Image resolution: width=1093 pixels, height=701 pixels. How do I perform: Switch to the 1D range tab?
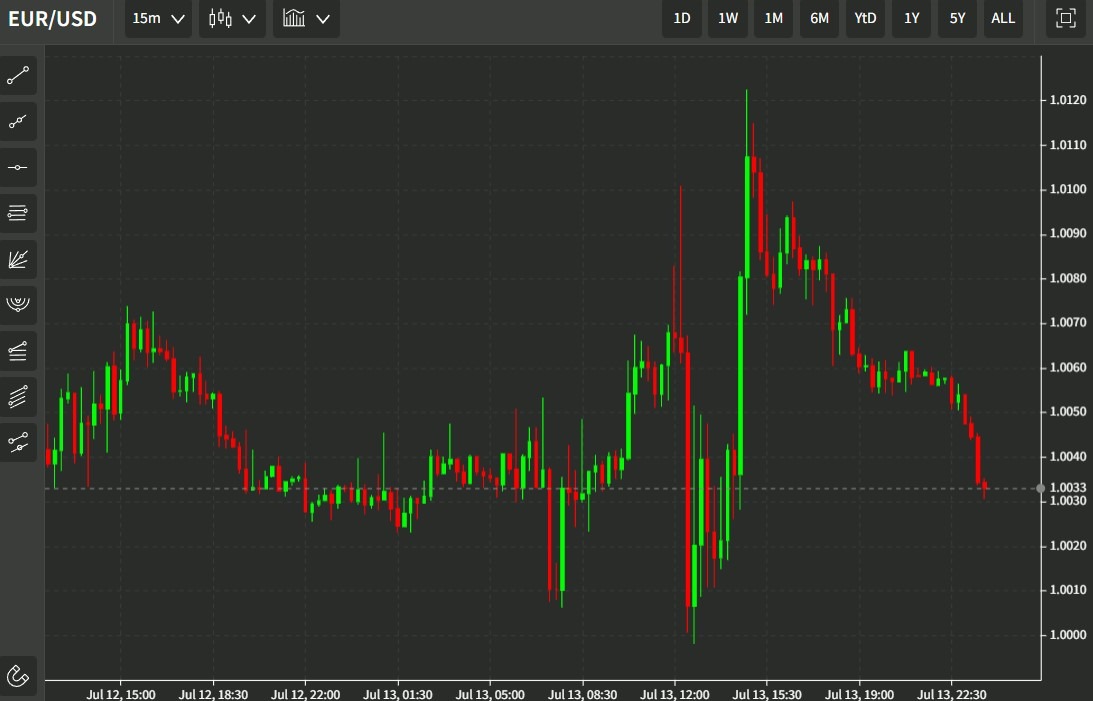point(681,18)
